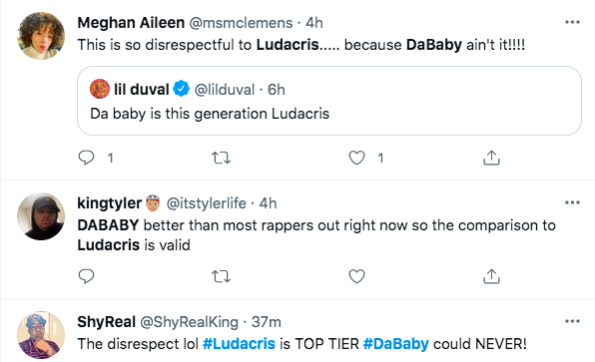This screenshot has width=595, height=362.
Task: View ShyReal's profile picture
Action: point(41,335)
